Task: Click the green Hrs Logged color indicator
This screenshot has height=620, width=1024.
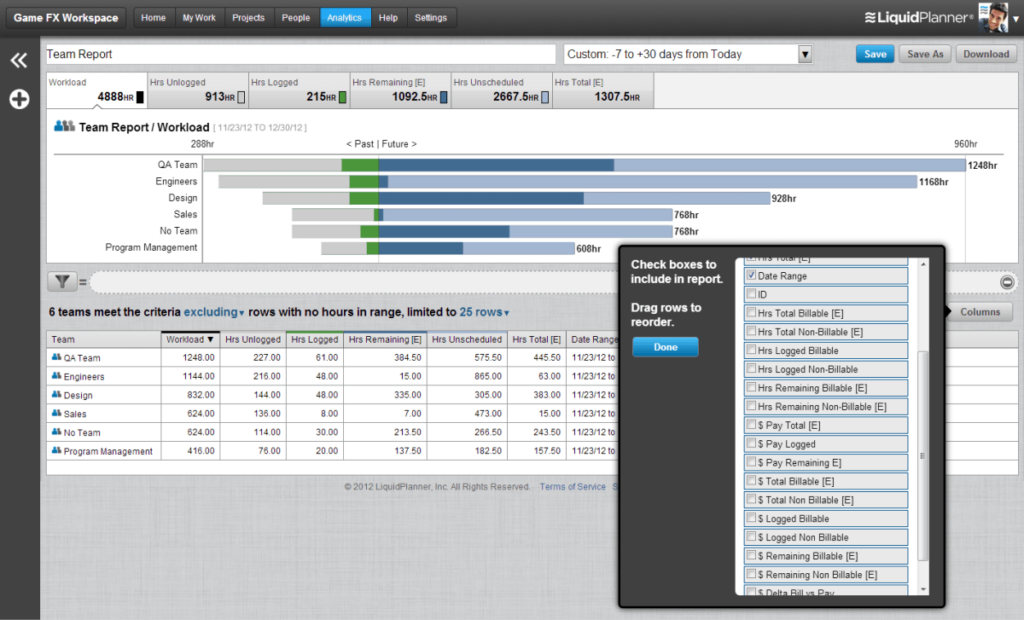Action: tap(343, 97)
